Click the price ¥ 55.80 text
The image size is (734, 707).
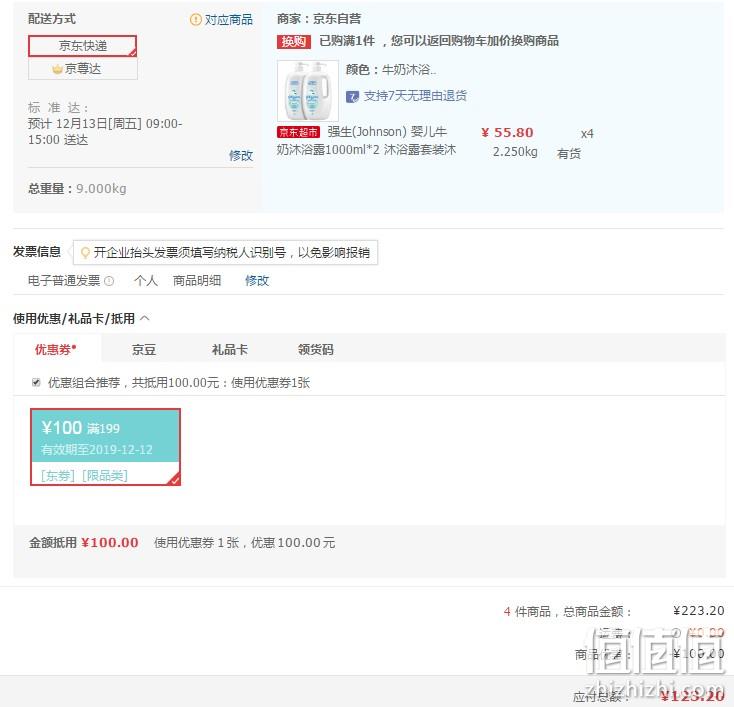click(507, 133)
